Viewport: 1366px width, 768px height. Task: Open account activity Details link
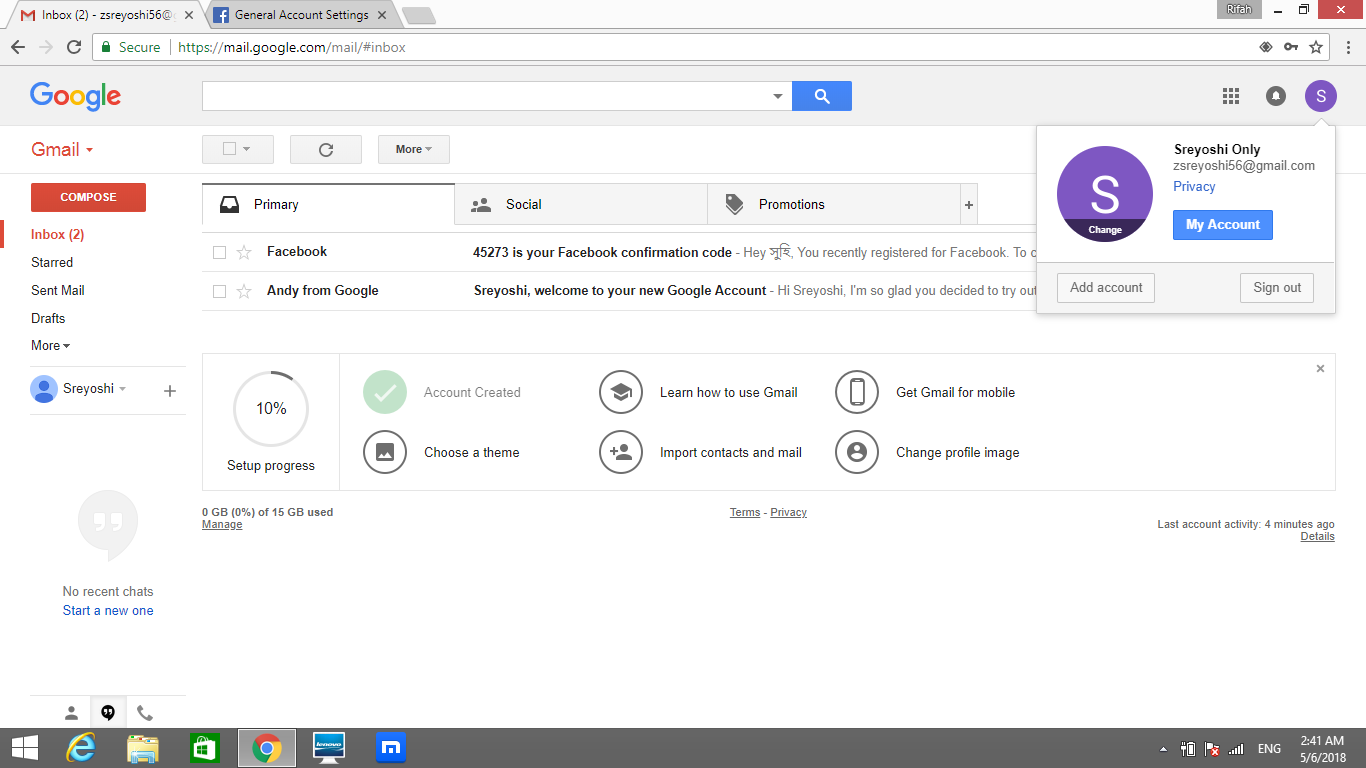coord(1317,537)
